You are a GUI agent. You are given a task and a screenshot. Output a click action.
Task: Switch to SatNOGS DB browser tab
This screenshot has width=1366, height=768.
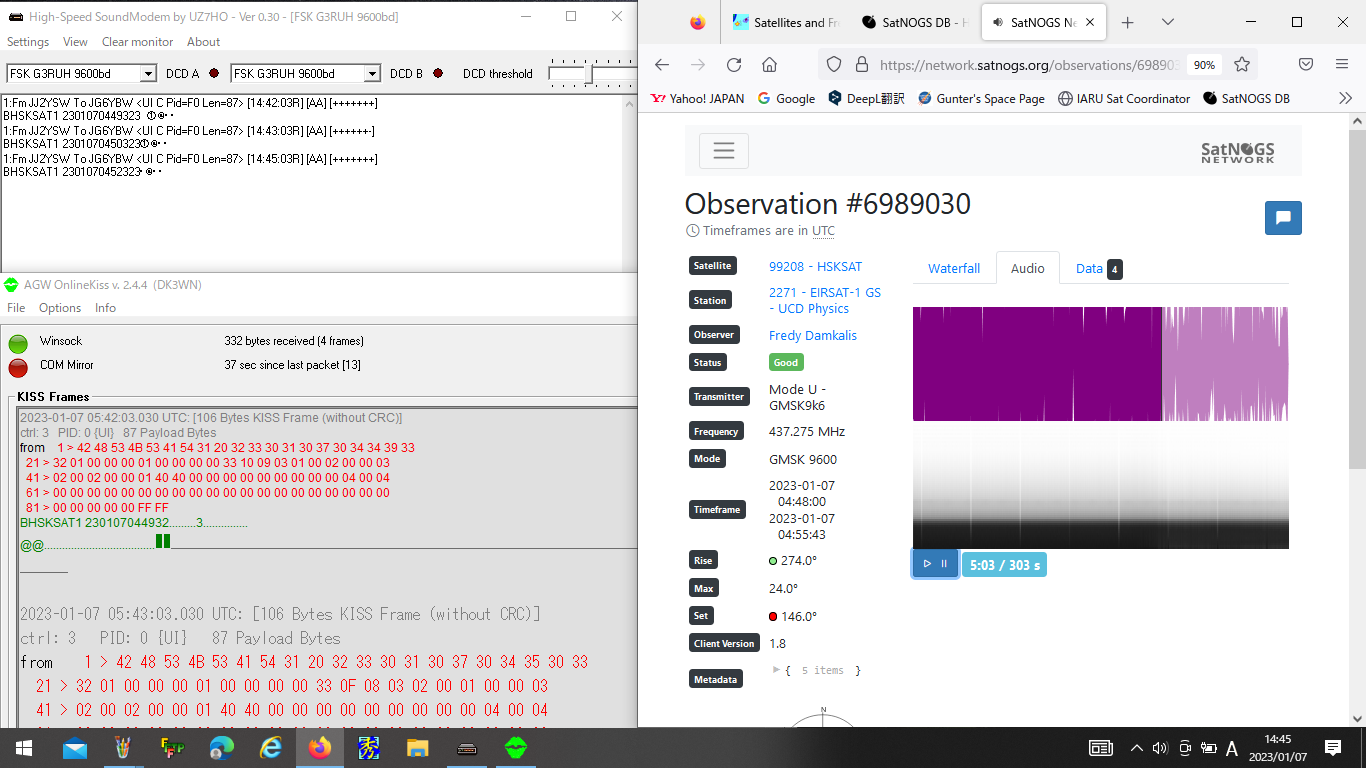coord(914,22)
